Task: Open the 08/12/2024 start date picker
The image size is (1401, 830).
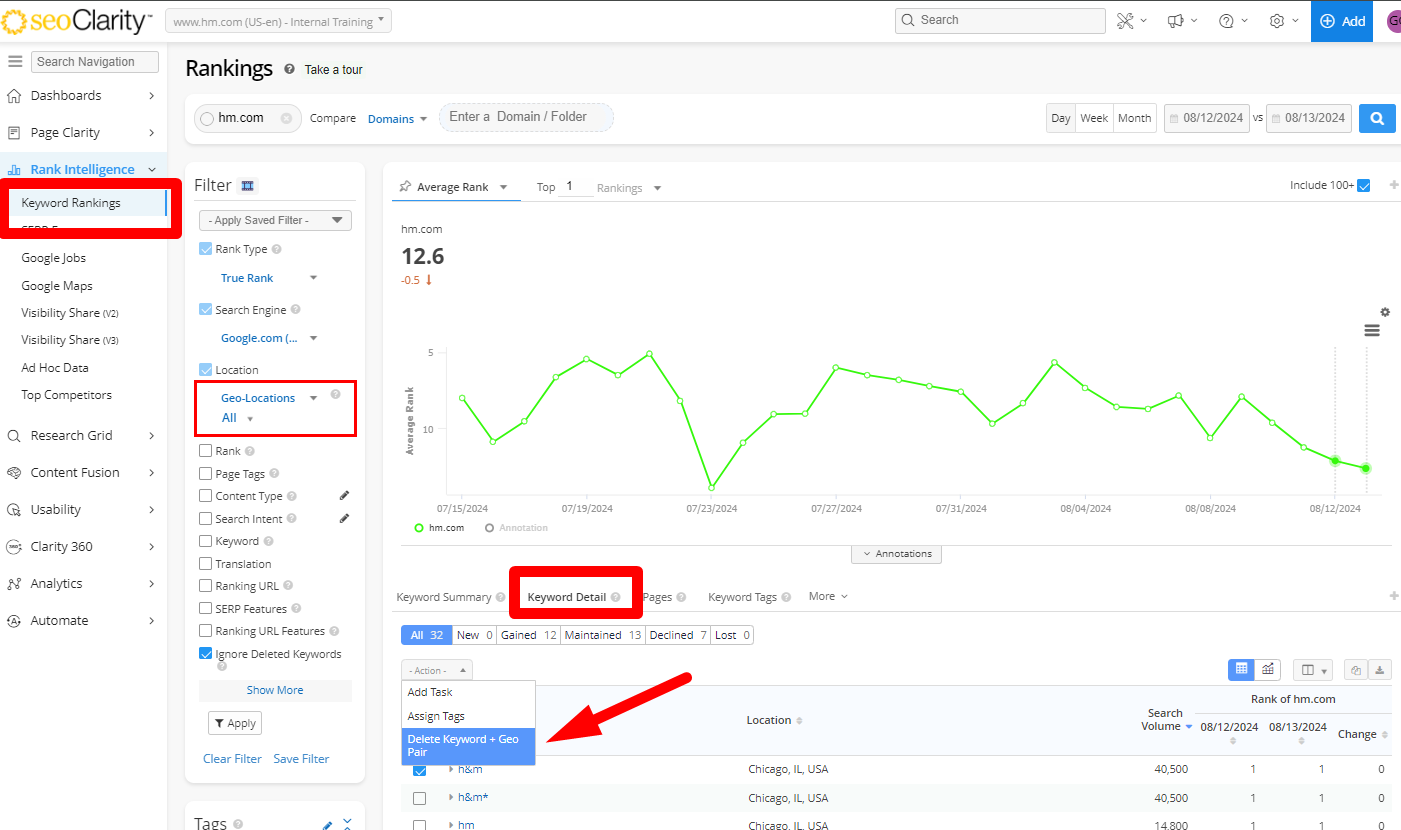Action: click(x=1207, y=118)
